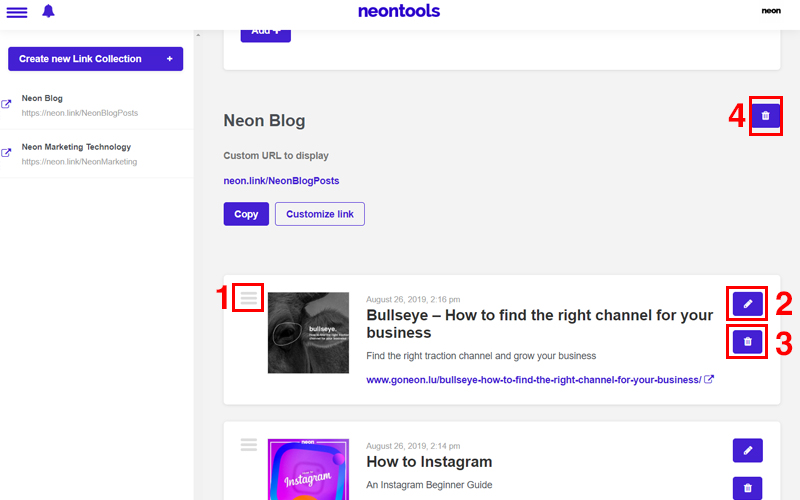Click 'An Instagram Beginner Guide' description
This screenshot has height=500, width=800.
click(x=429, y=485)
